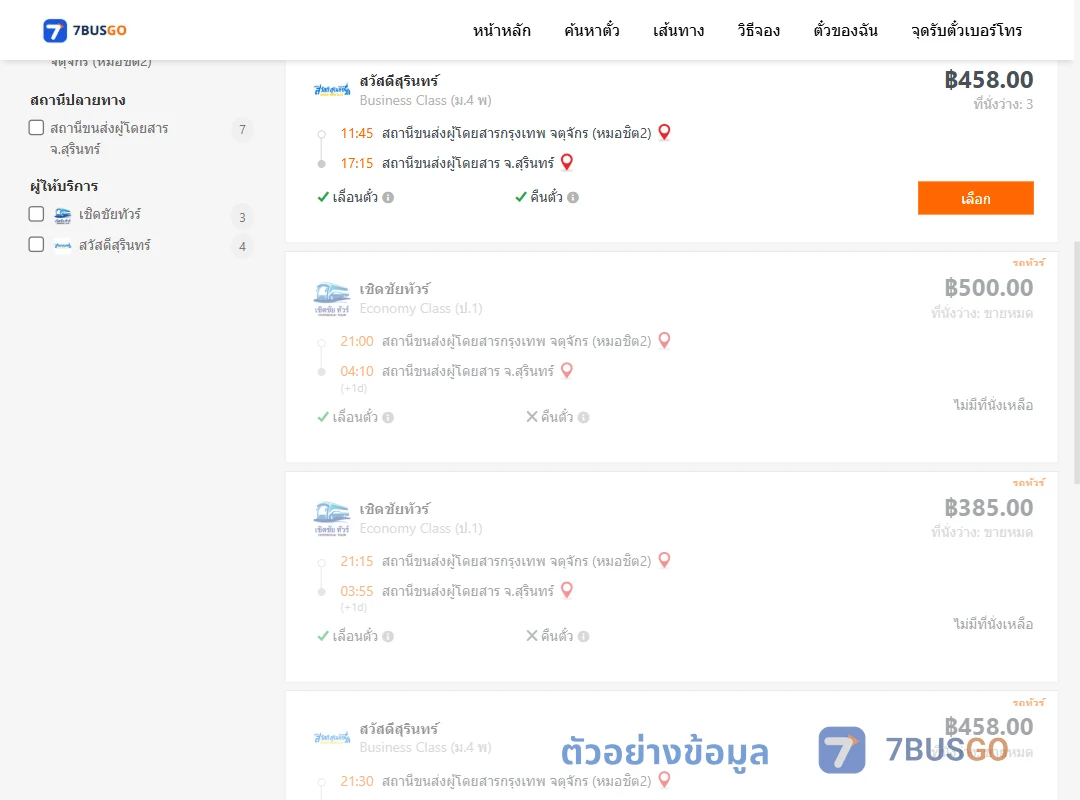1080x800 pixels.
Task: Click Economy Class (ป.1) on 21:15 trip
Action: [x=421, y=529]
